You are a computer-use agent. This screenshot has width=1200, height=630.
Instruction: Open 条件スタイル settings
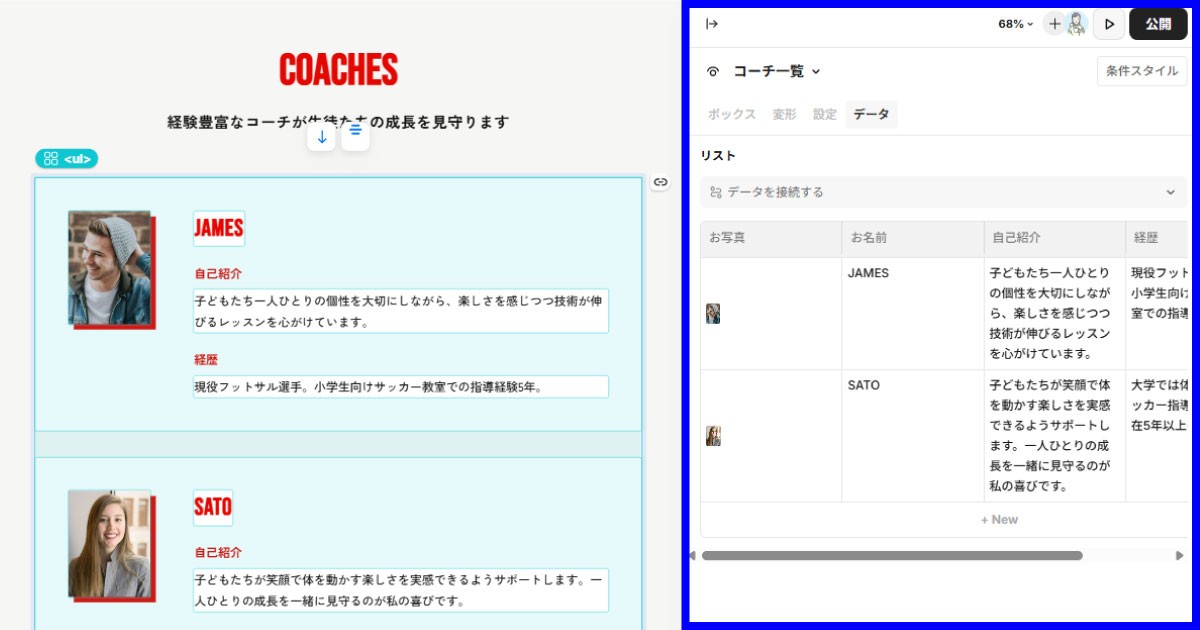click(1141, 70)
